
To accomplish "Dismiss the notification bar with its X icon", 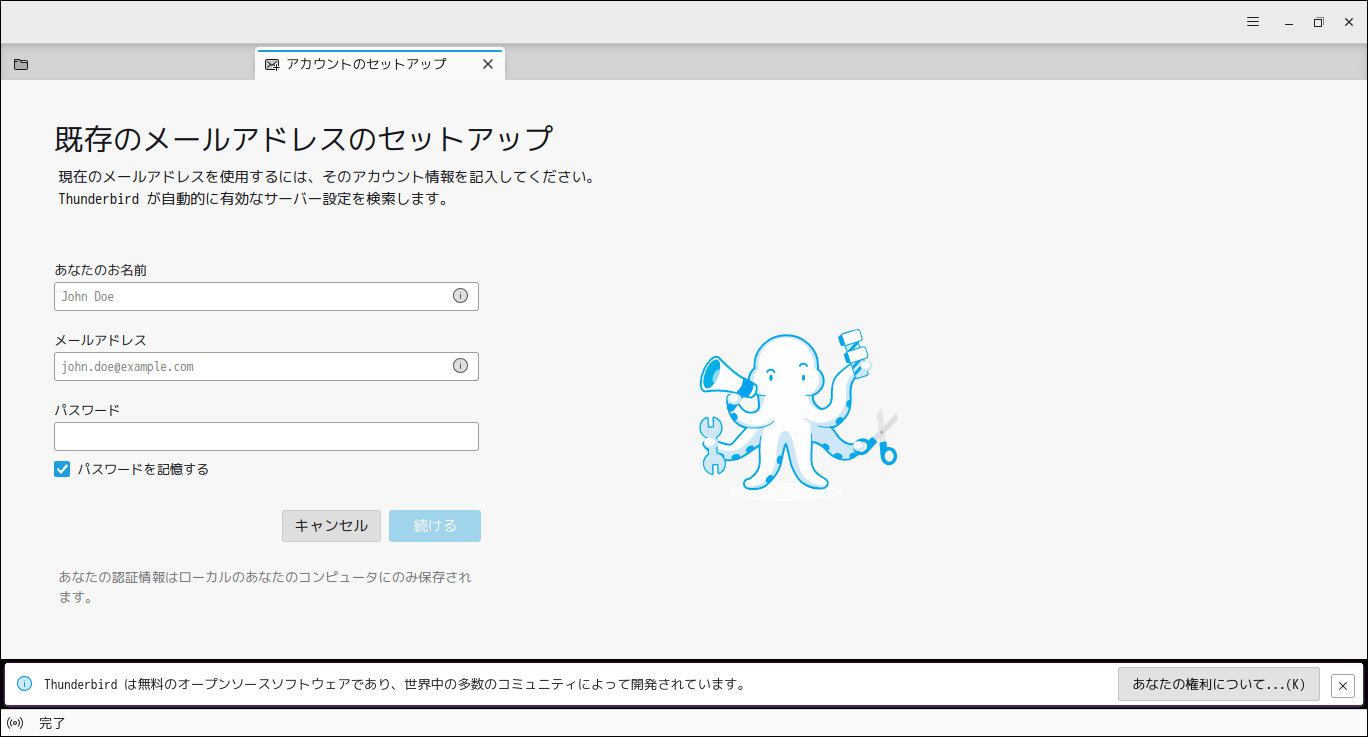I will point(1343,684).
